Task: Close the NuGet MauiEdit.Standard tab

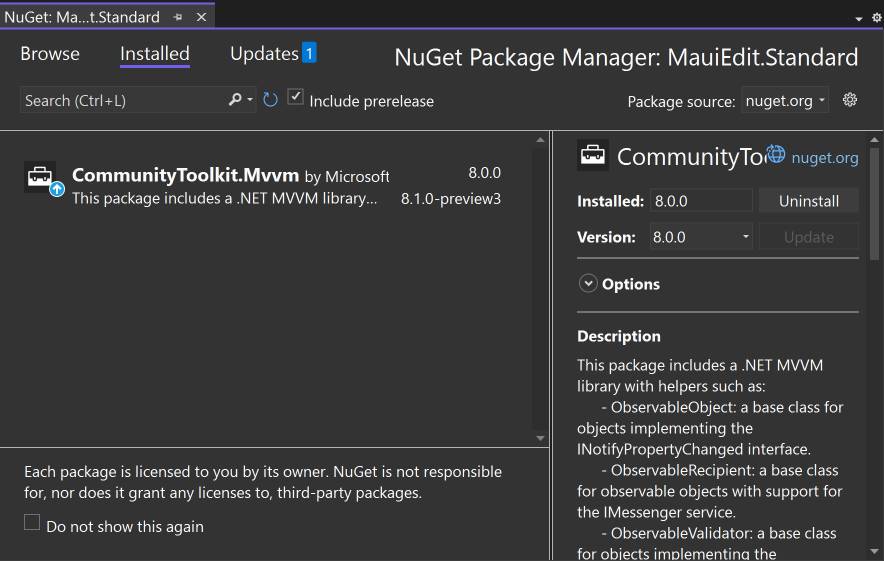Action: pyautogui.click(x=201, y=17)
